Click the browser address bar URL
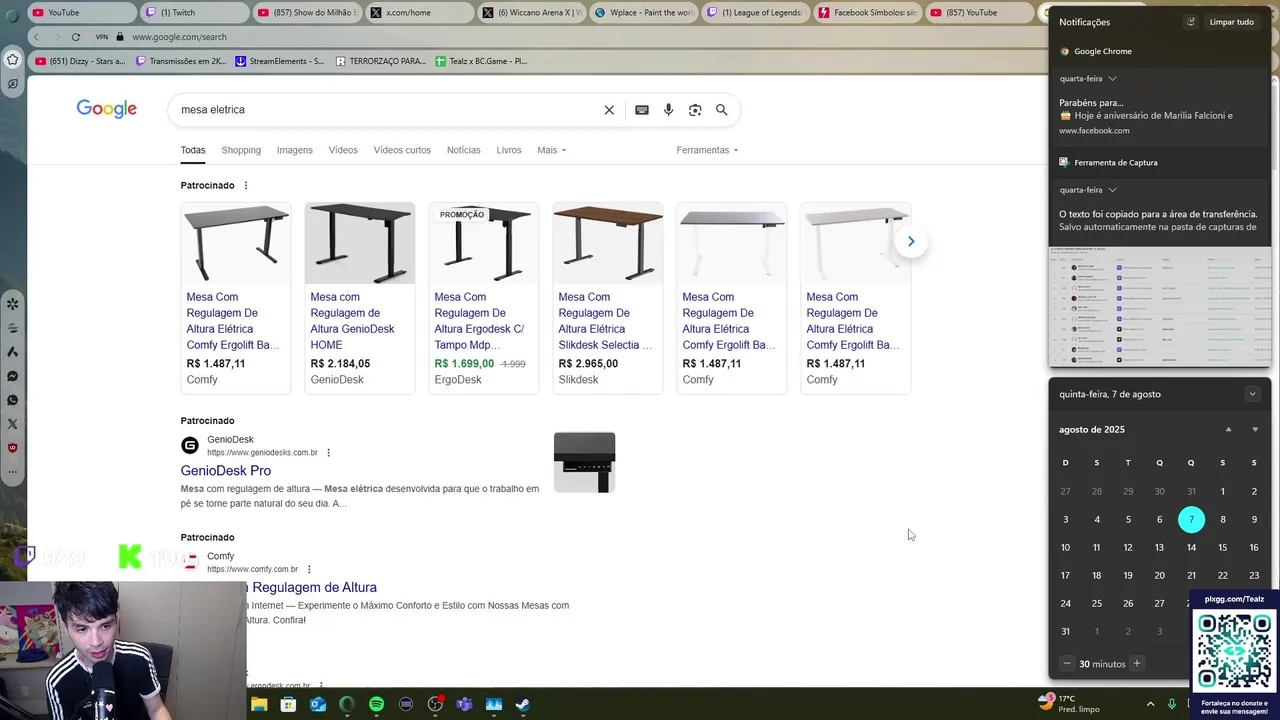Image resolution: width=1280 pixels, height=720 pixels. coord(179,37)
